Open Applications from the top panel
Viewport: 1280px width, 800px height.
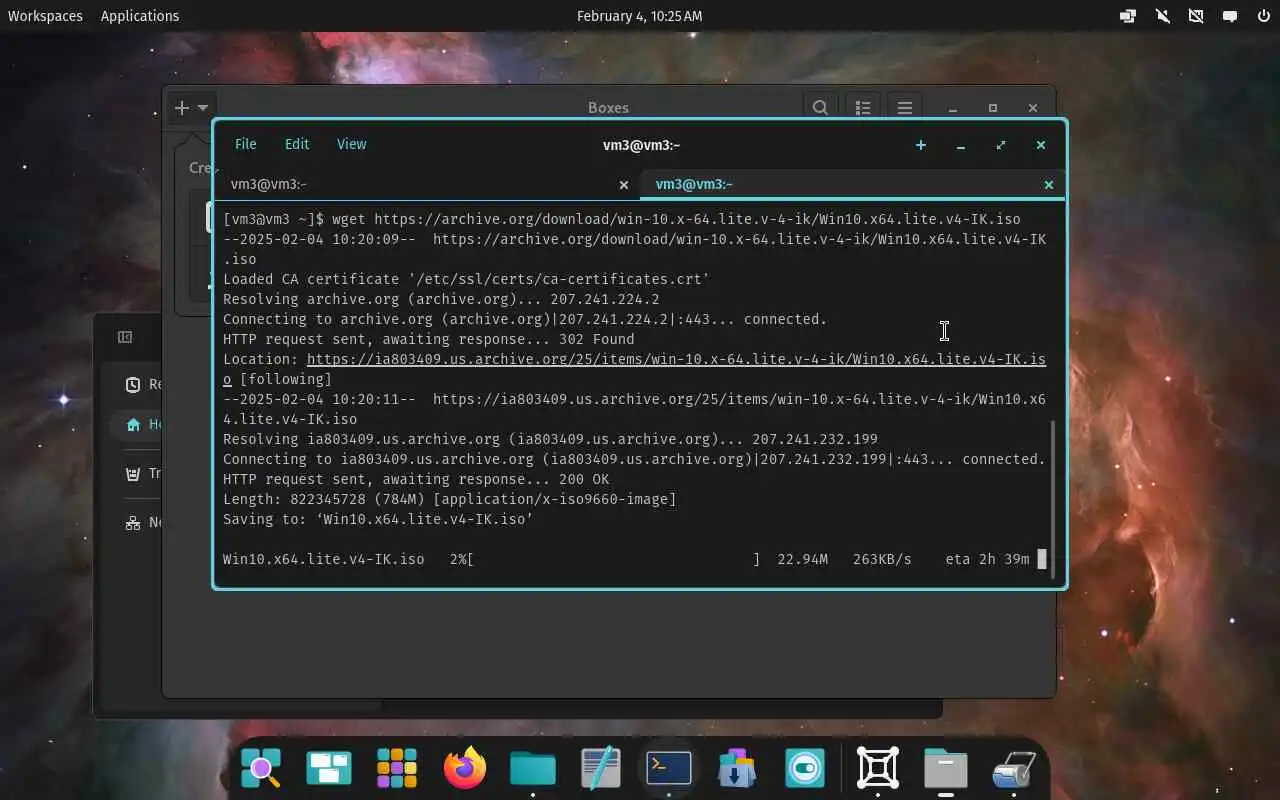[140, 16]
